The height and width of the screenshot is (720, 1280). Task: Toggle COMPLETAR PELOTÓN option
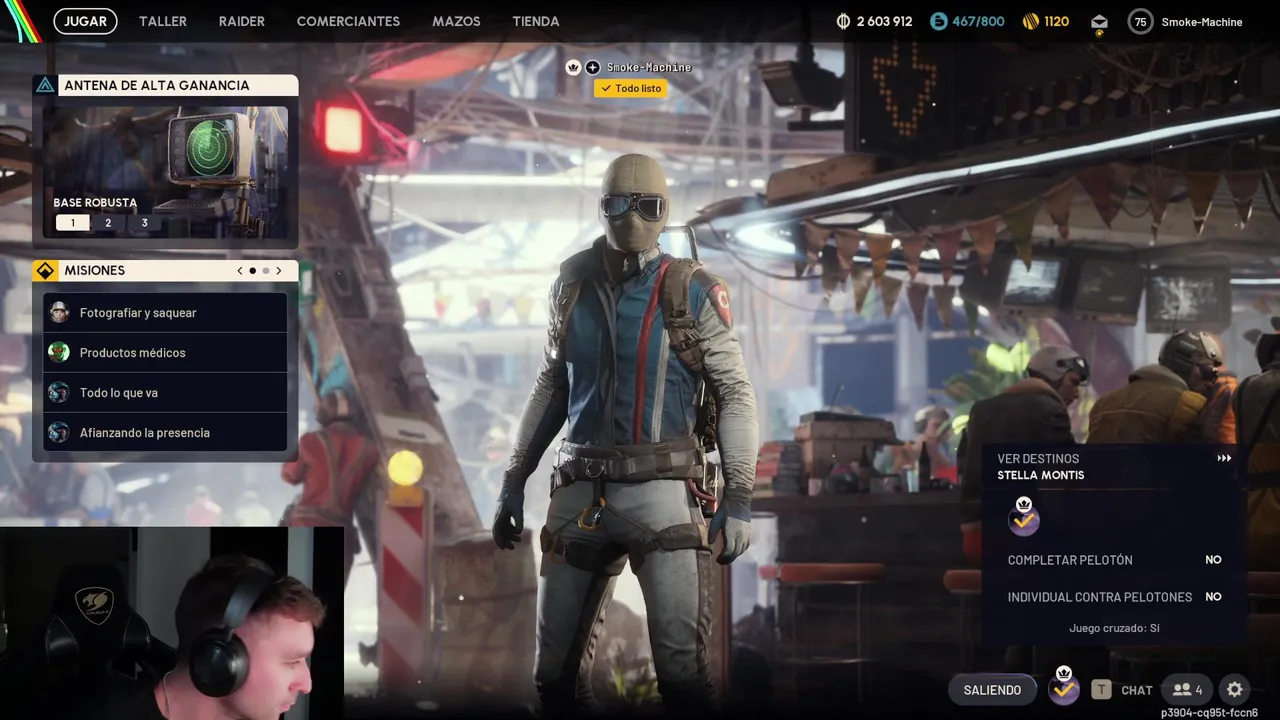[x=1114, y=560]
